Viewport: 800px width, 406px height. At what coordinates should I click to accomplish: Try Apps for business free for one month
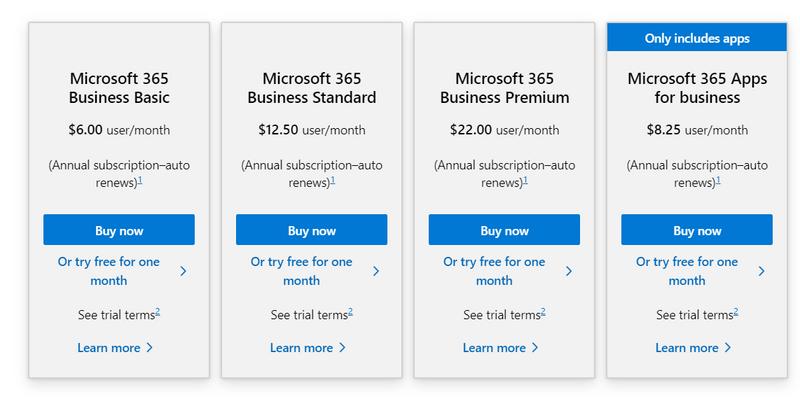click(x=687, y=271)
